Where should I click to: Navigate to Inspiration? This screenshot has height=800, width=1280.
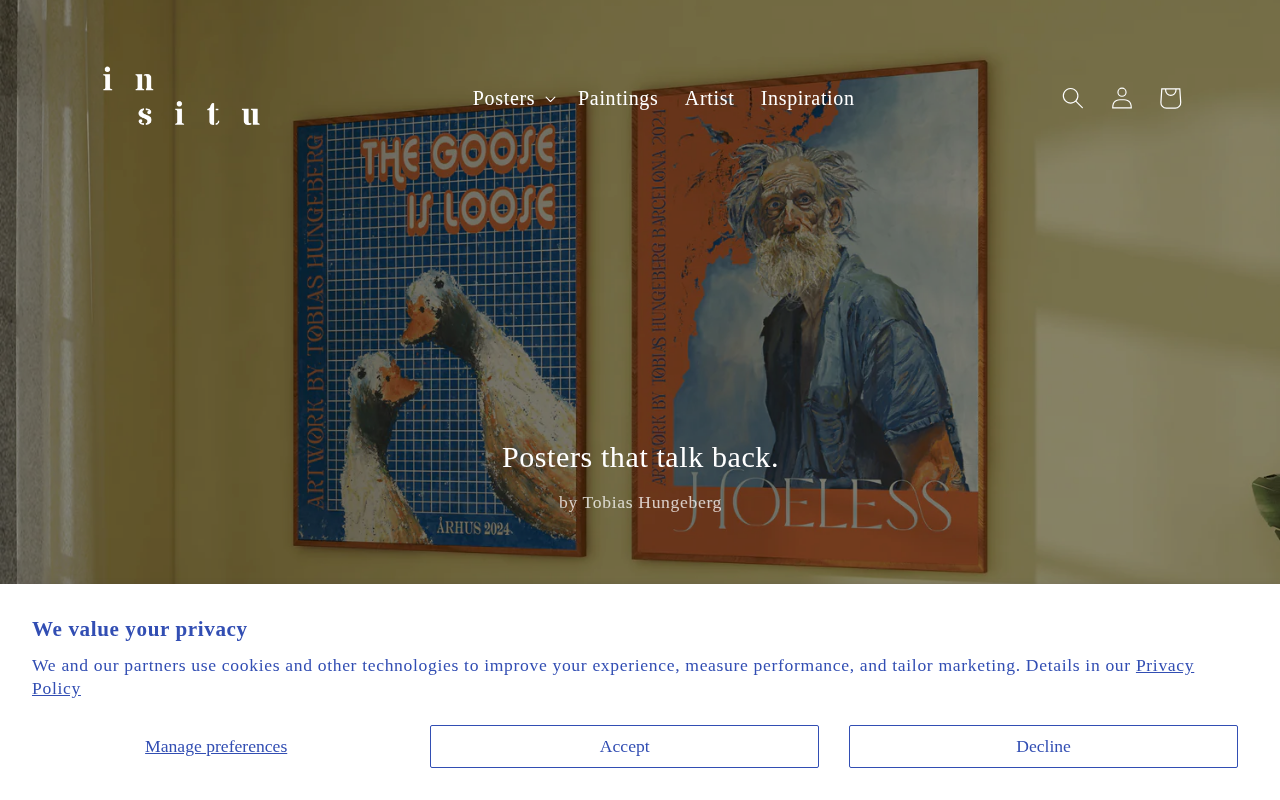click(x=807, y=98)
